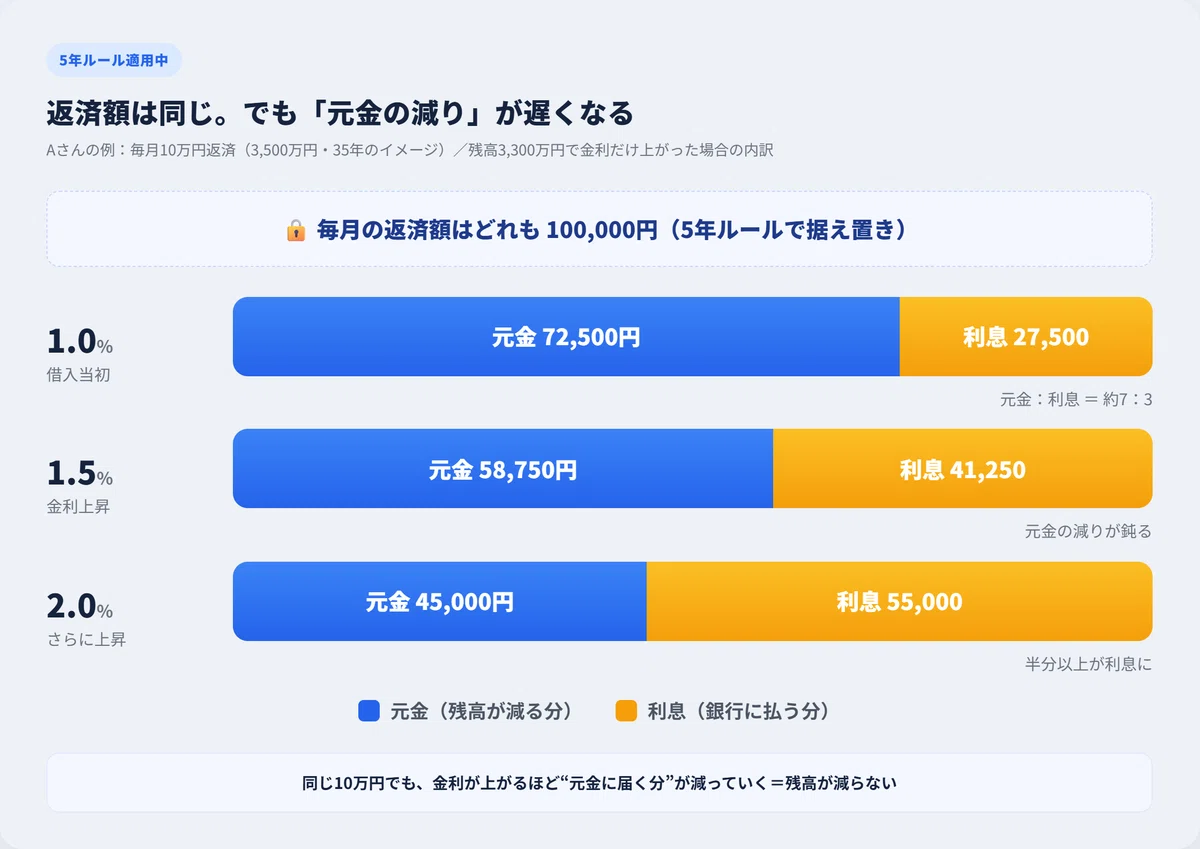Select the 1.0% 借入当初 row label

(x=81, y=354)
